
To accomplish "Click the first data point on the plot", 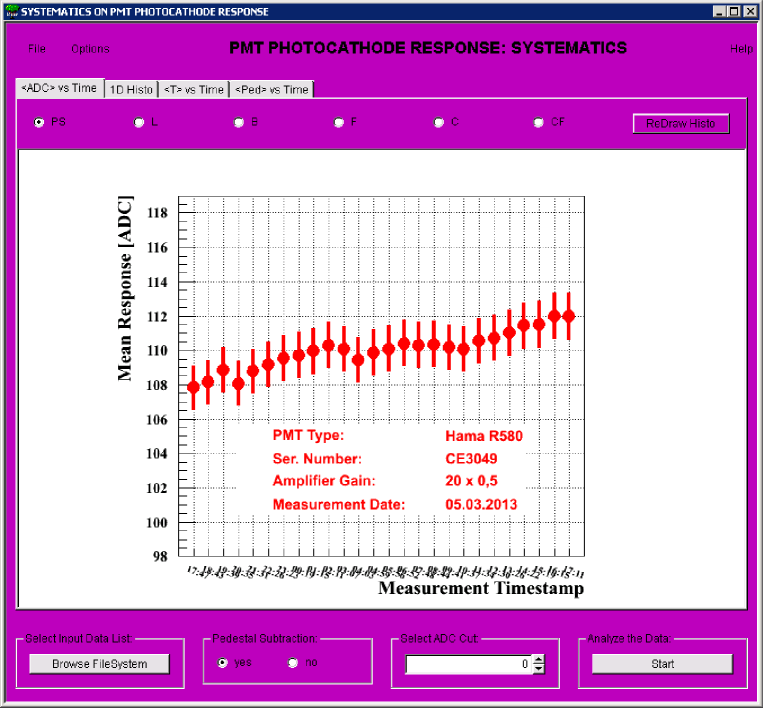I will [193, 387].
